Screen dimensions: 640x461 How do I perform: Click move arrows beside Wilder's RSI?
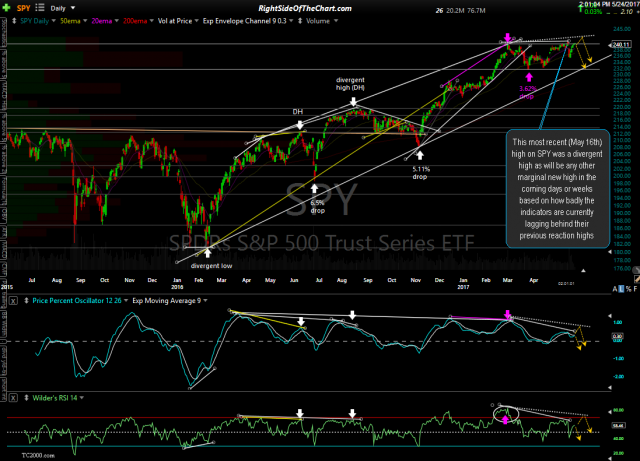pyautogui.click(x=27, y=398)
